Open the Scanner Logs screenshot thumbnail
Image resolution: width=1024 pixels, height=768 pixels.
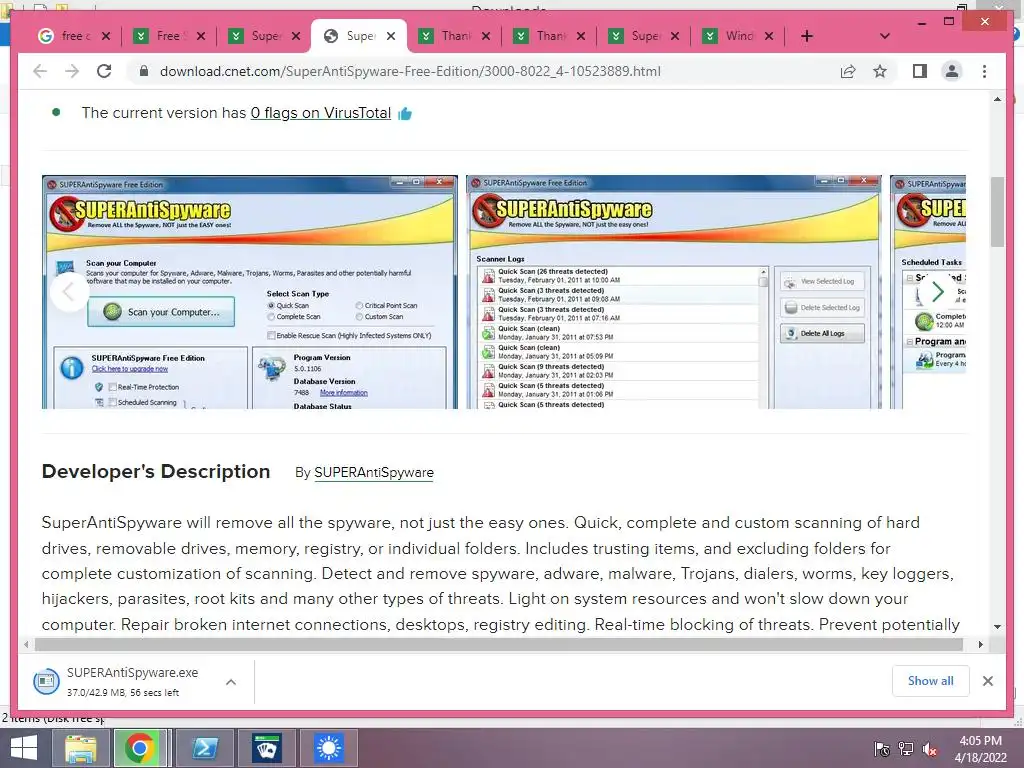[x=673, y=292]
